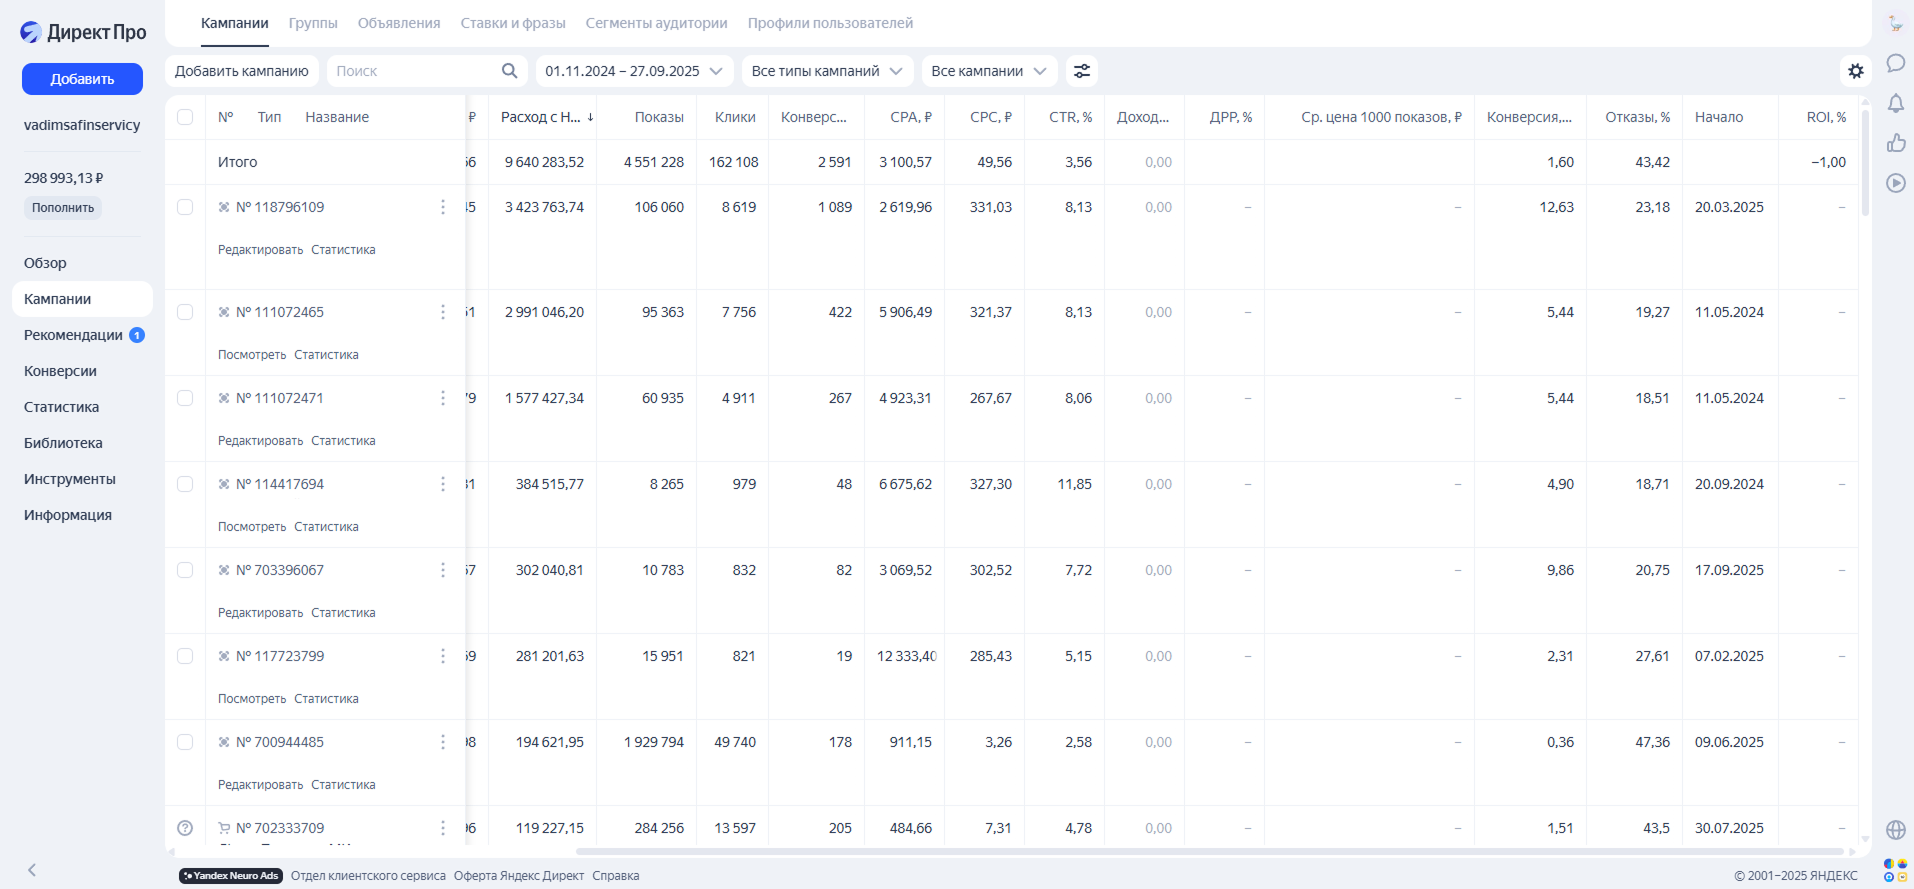Click the search magnifier icon
Viewport: 1914px width, 889px height.
pyautogui.click(x=509, y=71)
